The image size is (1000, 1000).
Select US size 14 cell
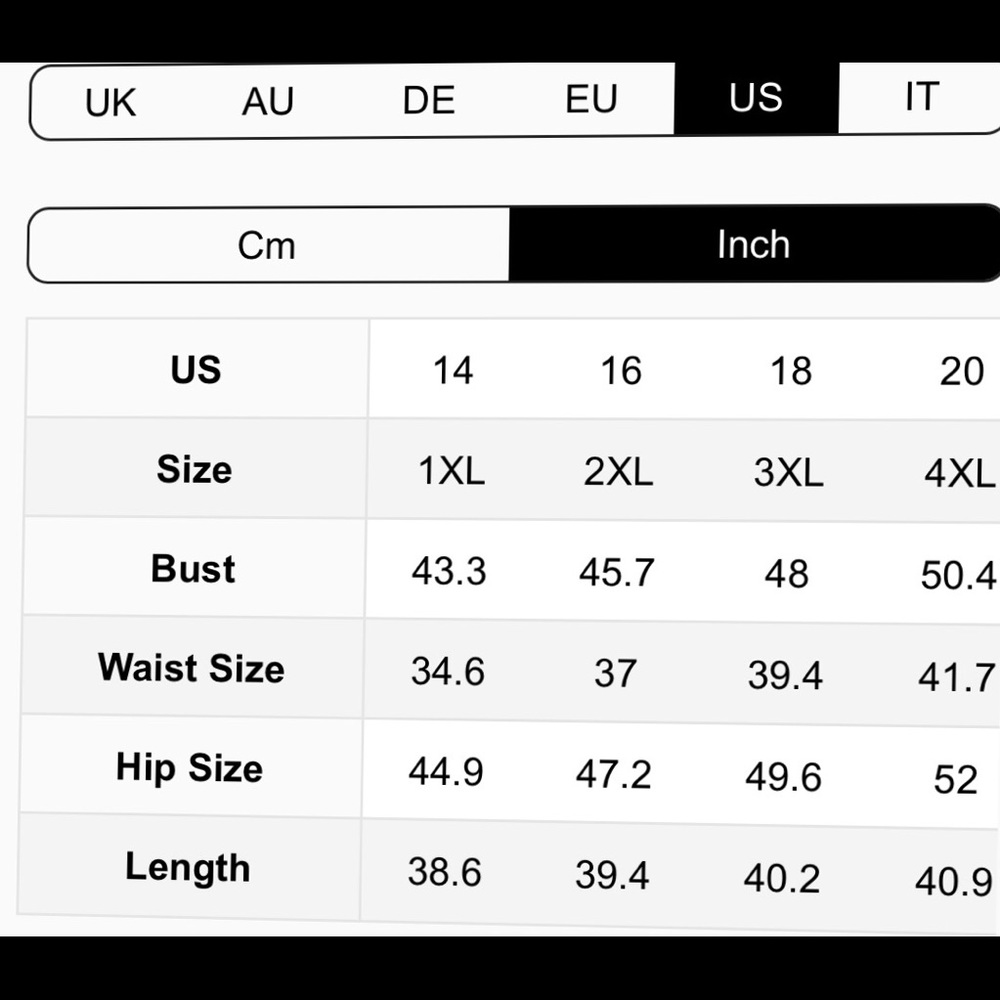(x=452, y=371)
